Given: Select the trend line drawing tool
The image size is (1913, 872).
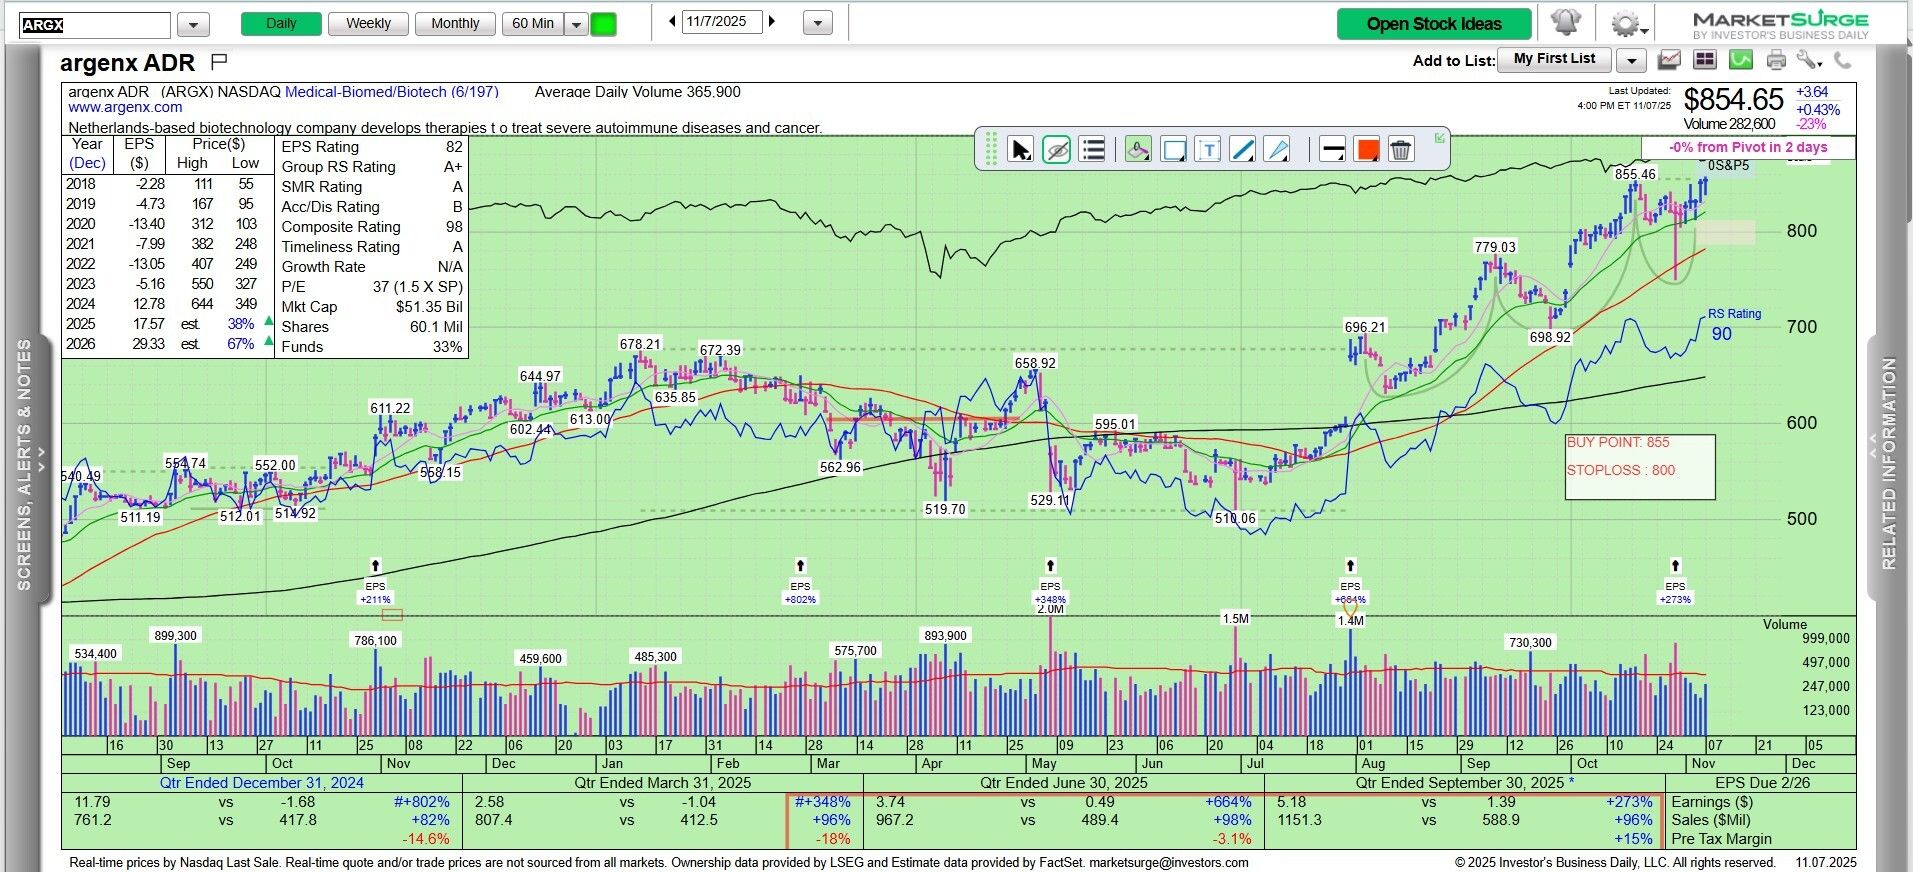Looking at the screenshot, I should pyautogui.click(x=1242, y=150).
